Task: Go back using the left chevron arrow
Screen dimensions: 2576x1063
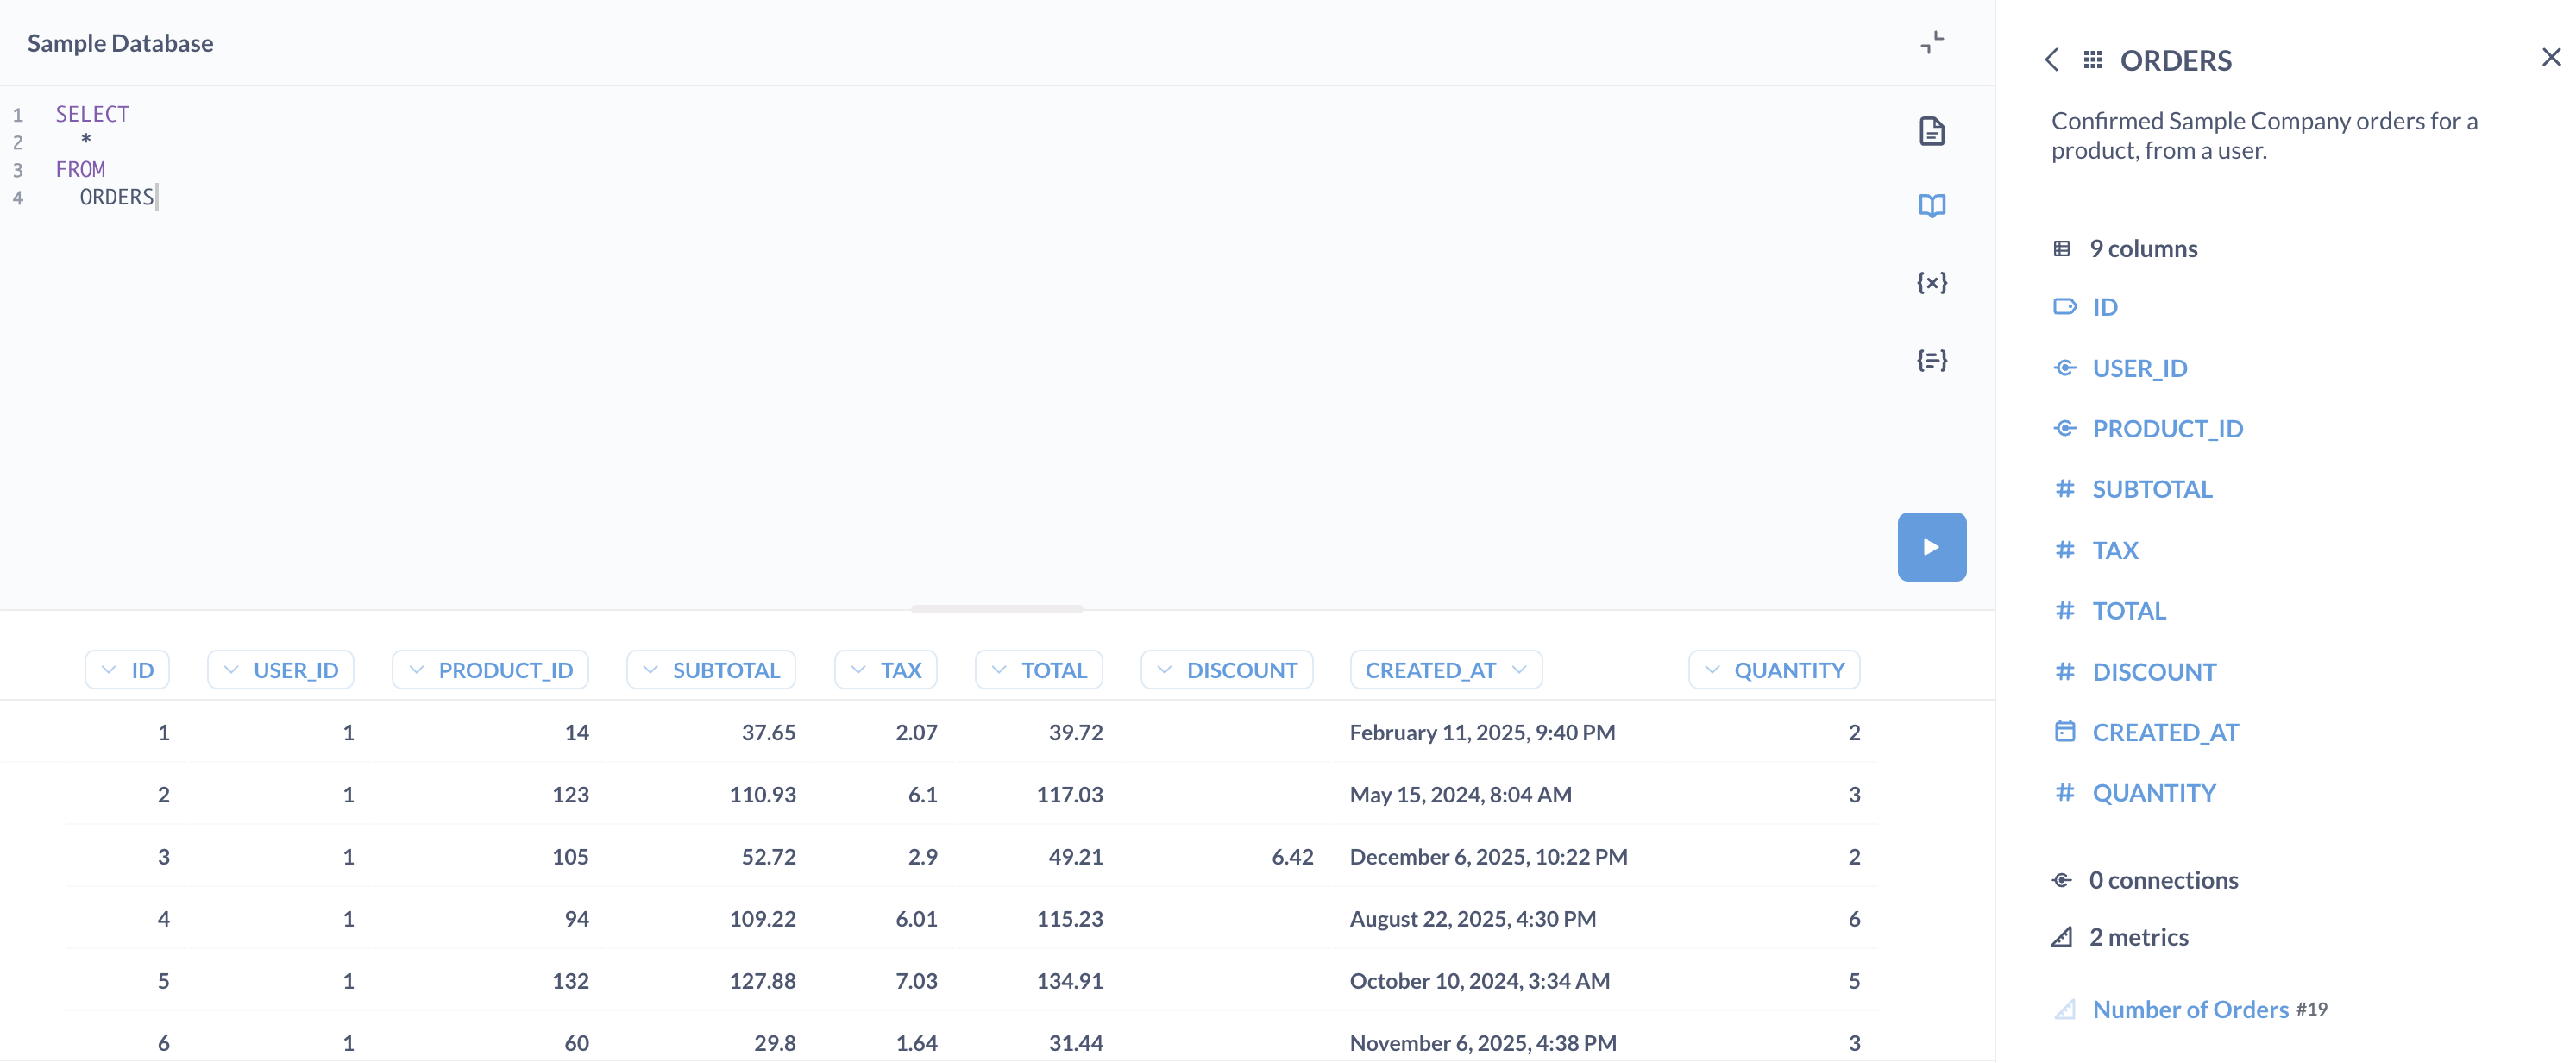Action: tap(2052, 59)
